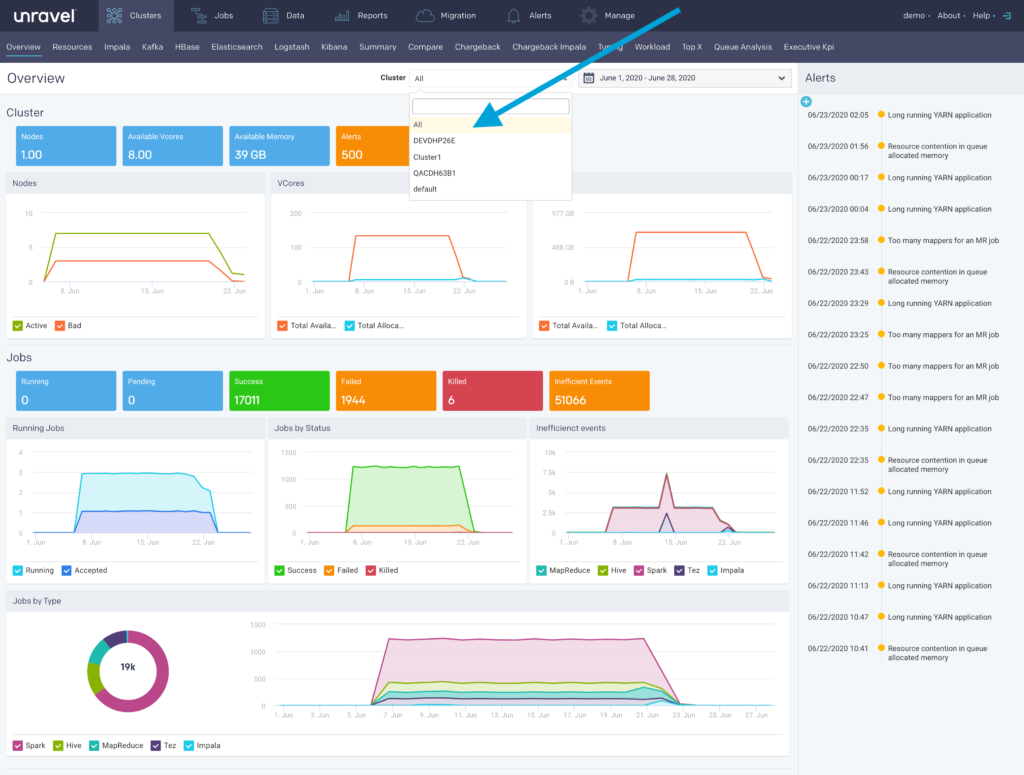1024x775 pixels.
Task: Disable the Impala legend under Jobs by Type
Action: click(x=189, y=745)
